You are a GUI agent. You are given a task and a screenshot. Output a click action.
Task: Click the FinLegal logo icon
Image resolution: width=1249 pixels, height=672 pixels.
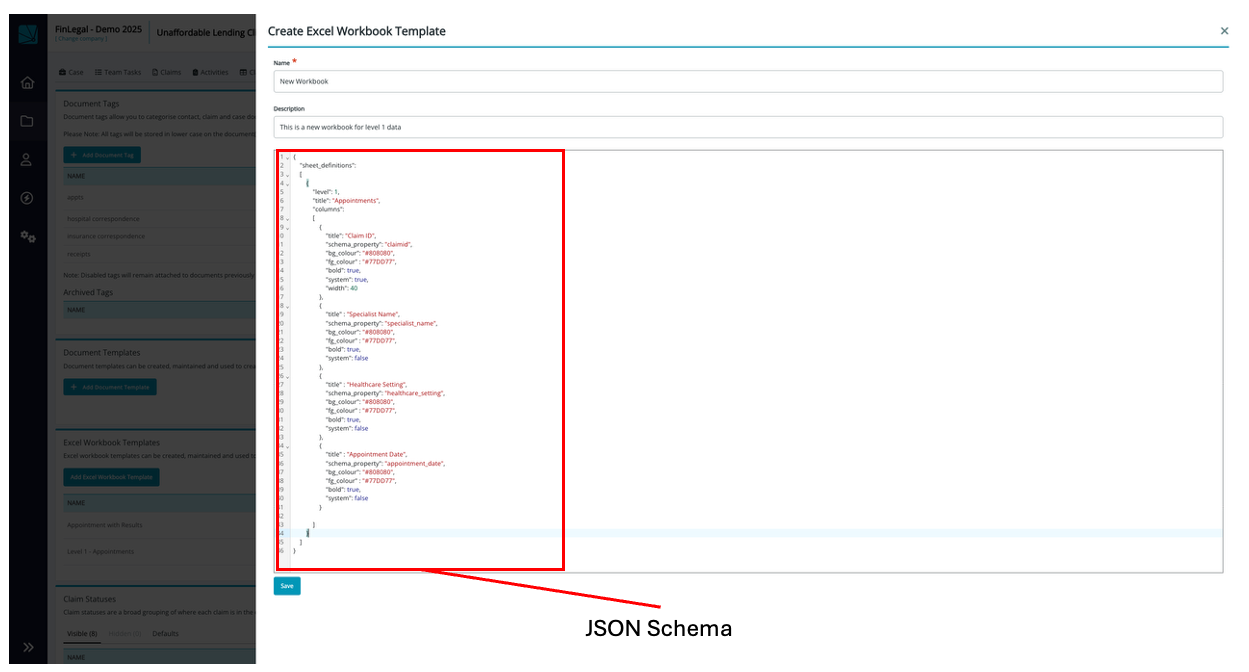click(x=28, y=34)
